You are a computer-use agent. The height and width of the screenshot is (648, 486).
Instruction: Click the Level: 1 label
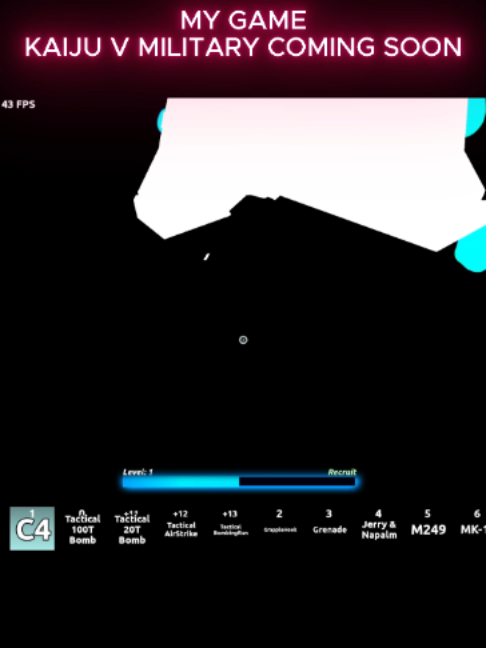point(138,472)
